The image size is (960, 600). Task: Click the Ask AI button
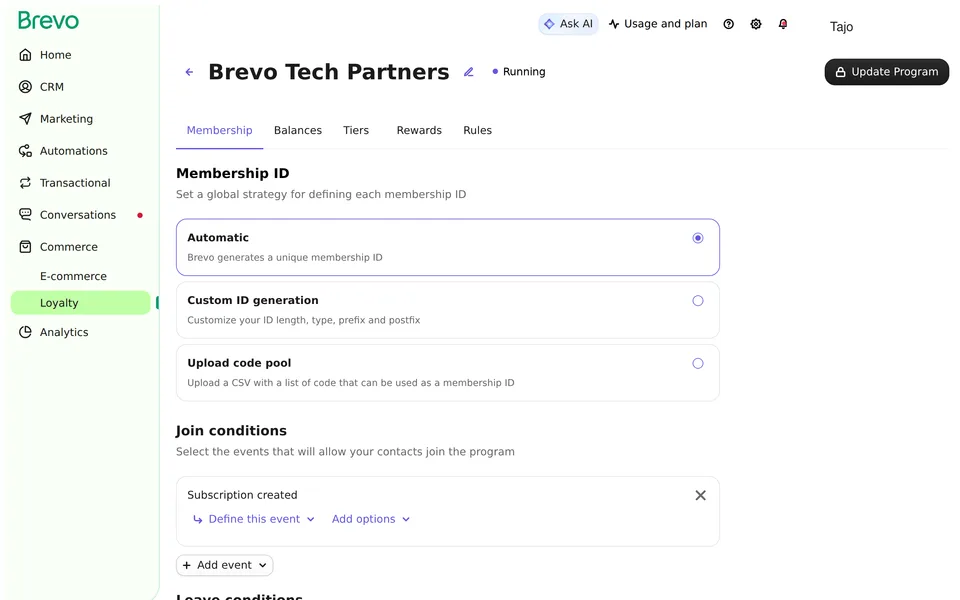click(x=568, y=24)
